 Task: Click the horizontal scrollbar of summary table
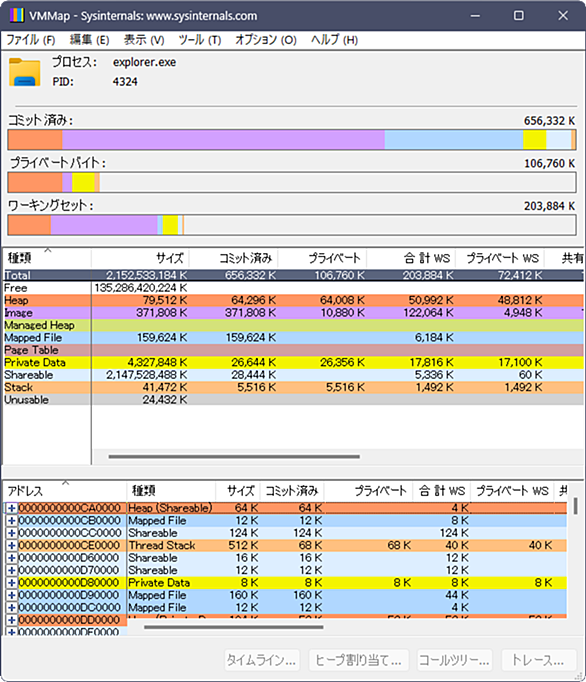pos(234,457)
